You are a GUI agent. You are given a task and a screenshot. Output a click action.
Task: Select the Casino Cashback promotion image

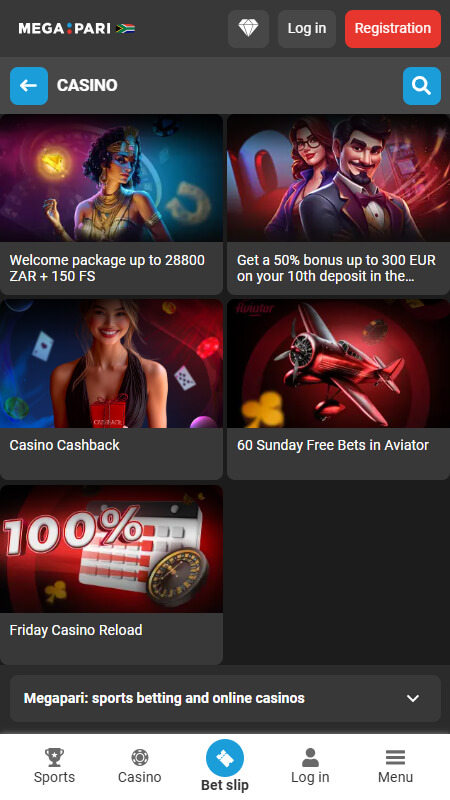(111, 364)
